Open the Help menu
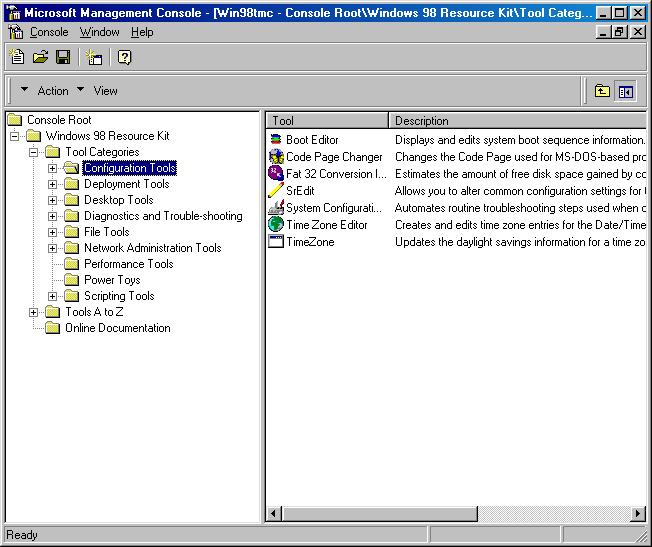 click(x=142, y=32)
